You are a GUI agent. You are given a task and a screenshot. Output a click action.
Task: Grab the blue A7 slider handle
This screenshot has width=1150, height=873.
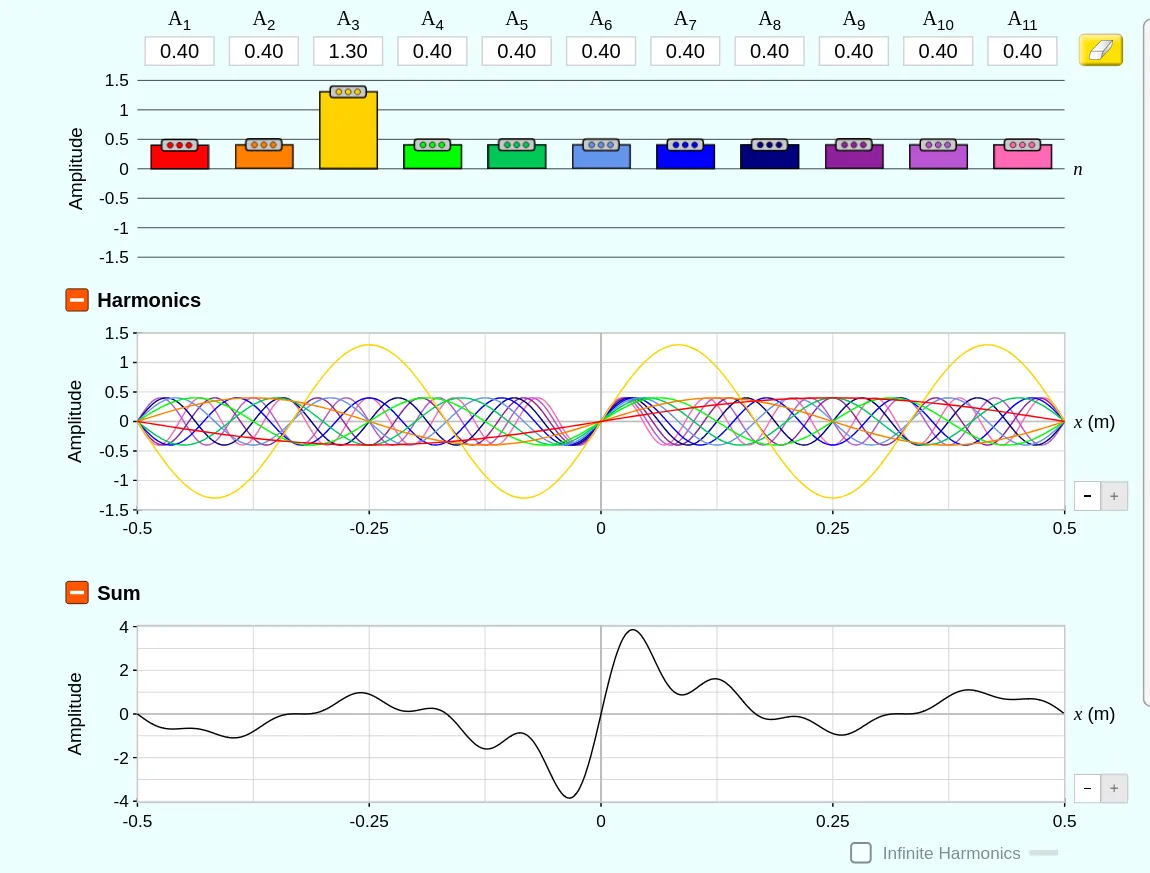click(685, 145)
